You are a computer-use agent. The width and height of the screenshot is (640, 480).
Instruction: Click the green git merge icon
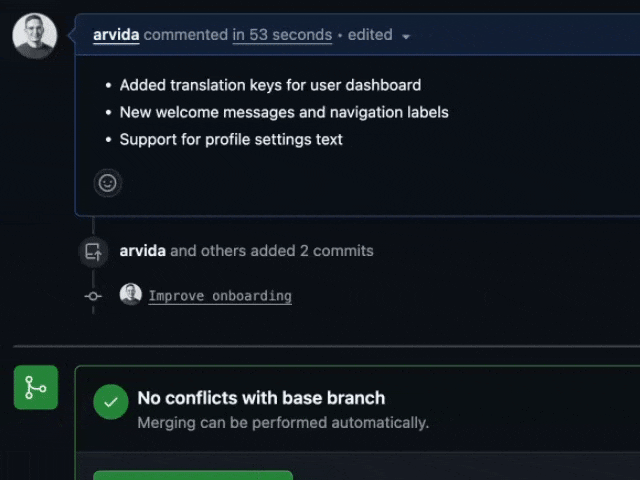point(36,387)
